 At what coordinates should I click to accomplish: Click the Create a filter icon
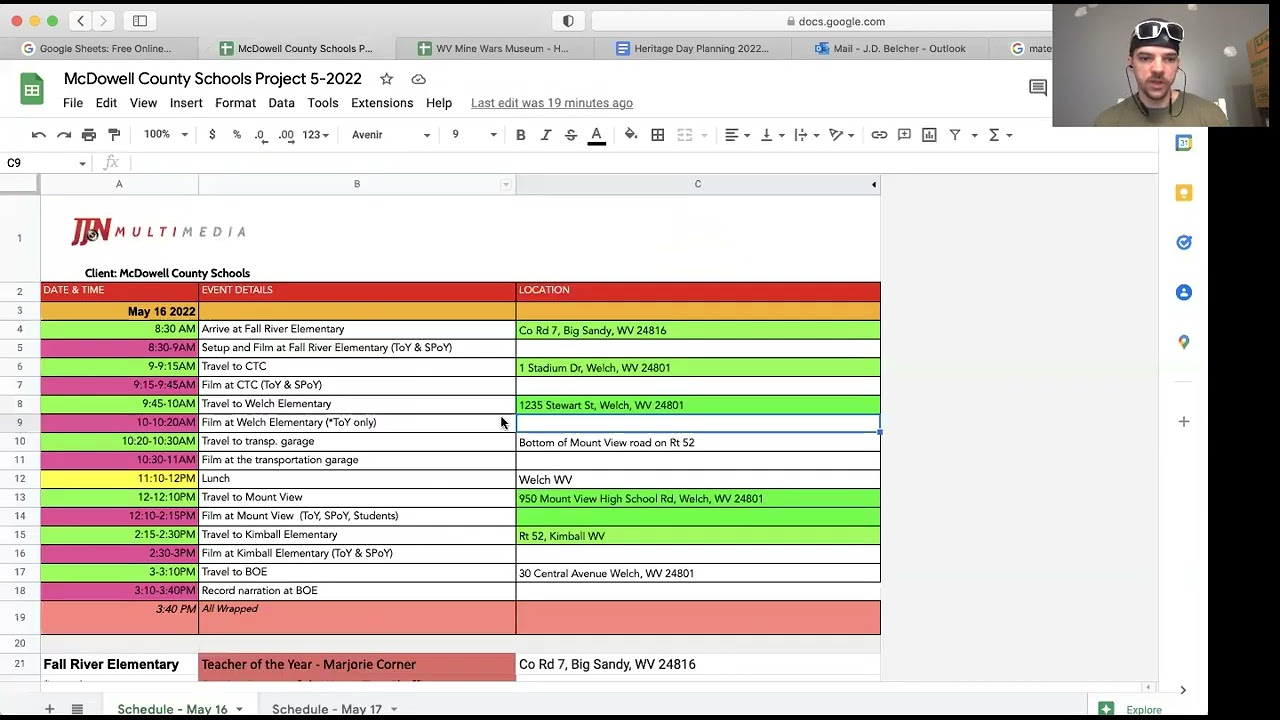coord(955,135)
